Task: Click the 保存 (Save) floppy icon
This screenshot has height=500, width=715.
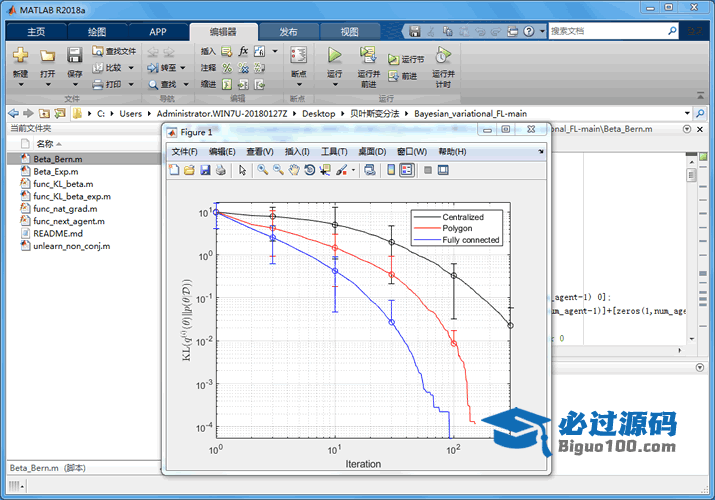Action: (x=74, y=55)
